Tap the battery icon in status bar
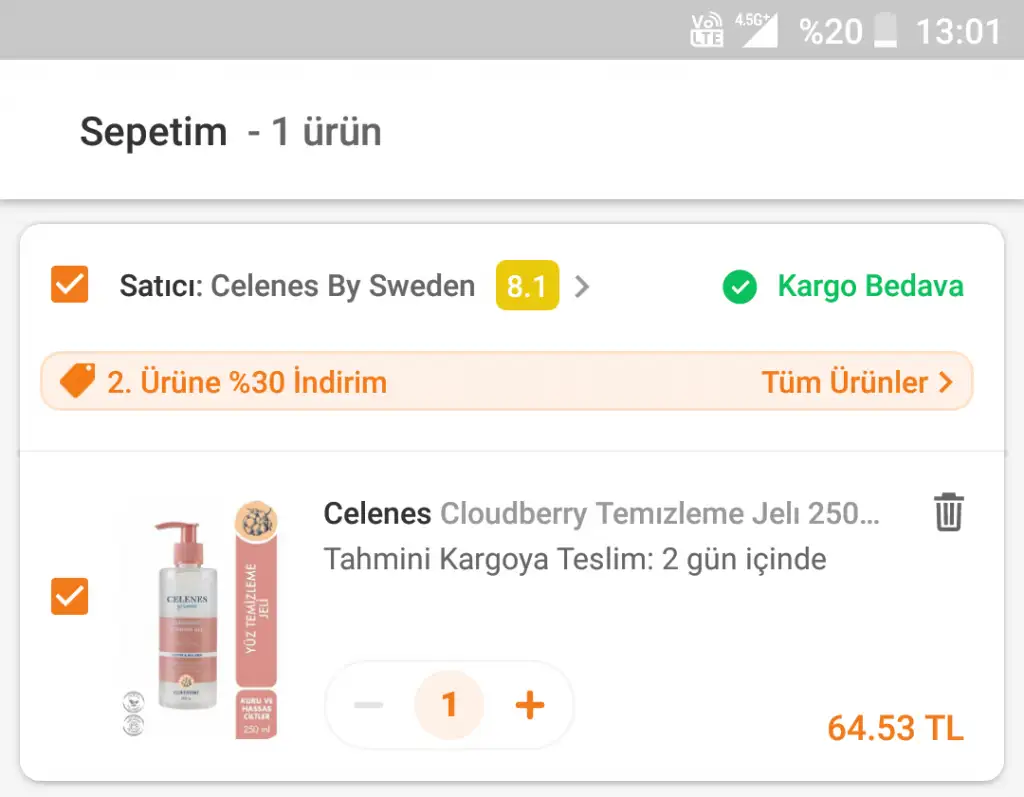1024x797 pixels. 886,31
